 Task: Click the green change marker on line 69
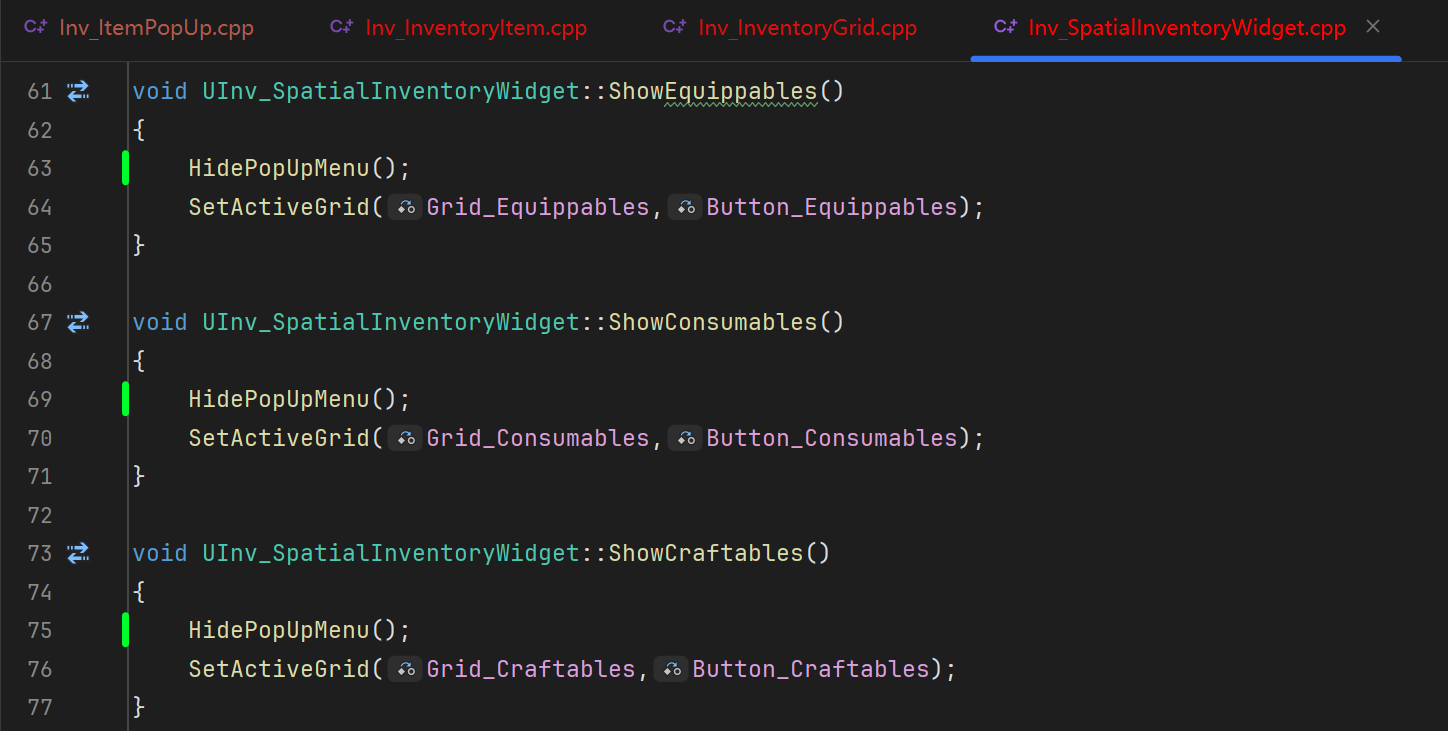(125, 399)
